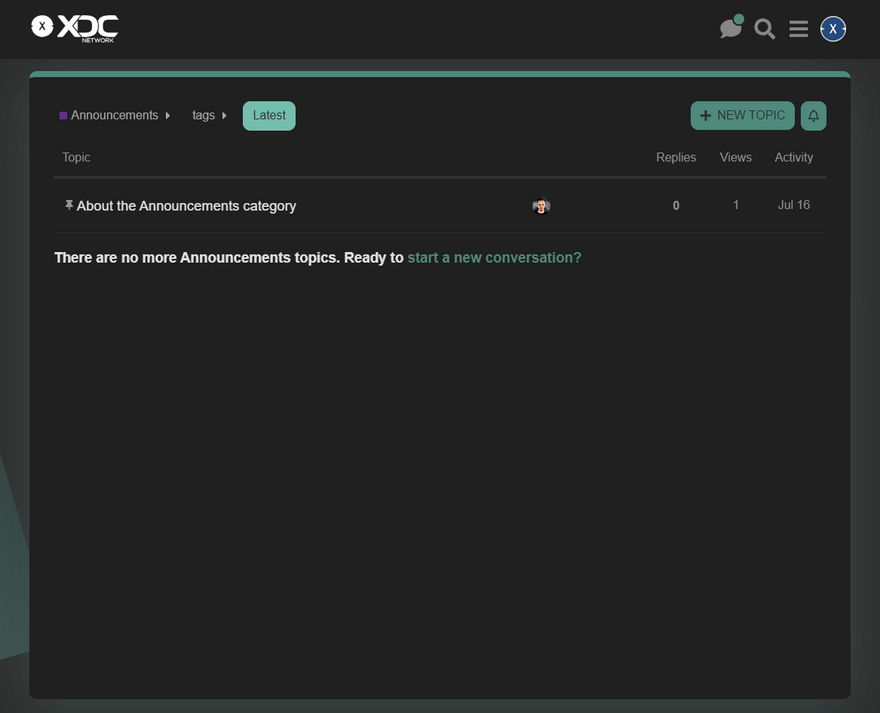This screenshot has width=880, height=713.
Task: Open search with the magnifying glass icon
Action: (x=765, y=29)
